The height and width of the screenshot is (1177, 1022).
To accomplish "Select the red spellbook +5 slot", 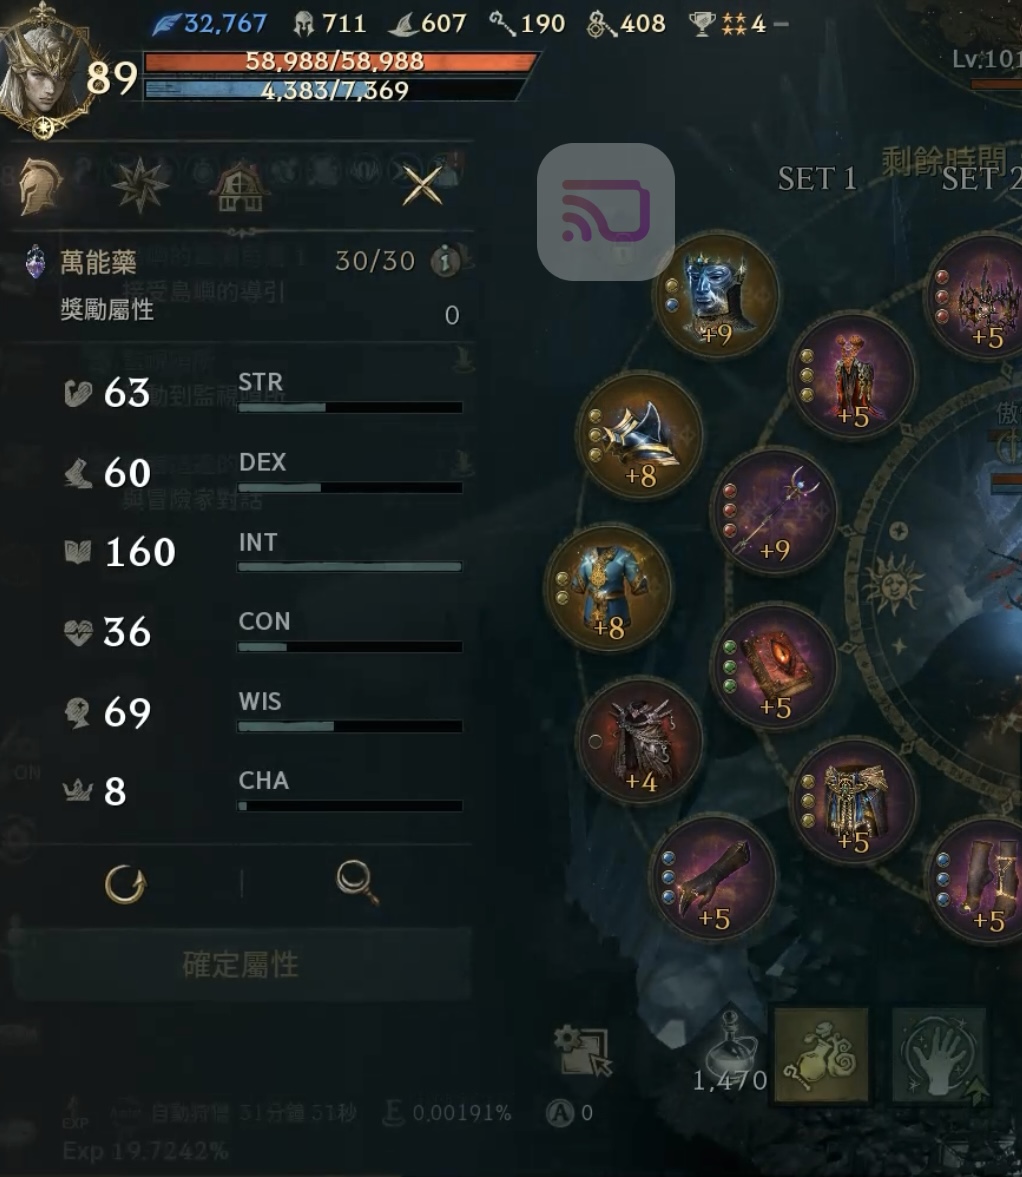I will pyautogui.click(x=774, y=668).
